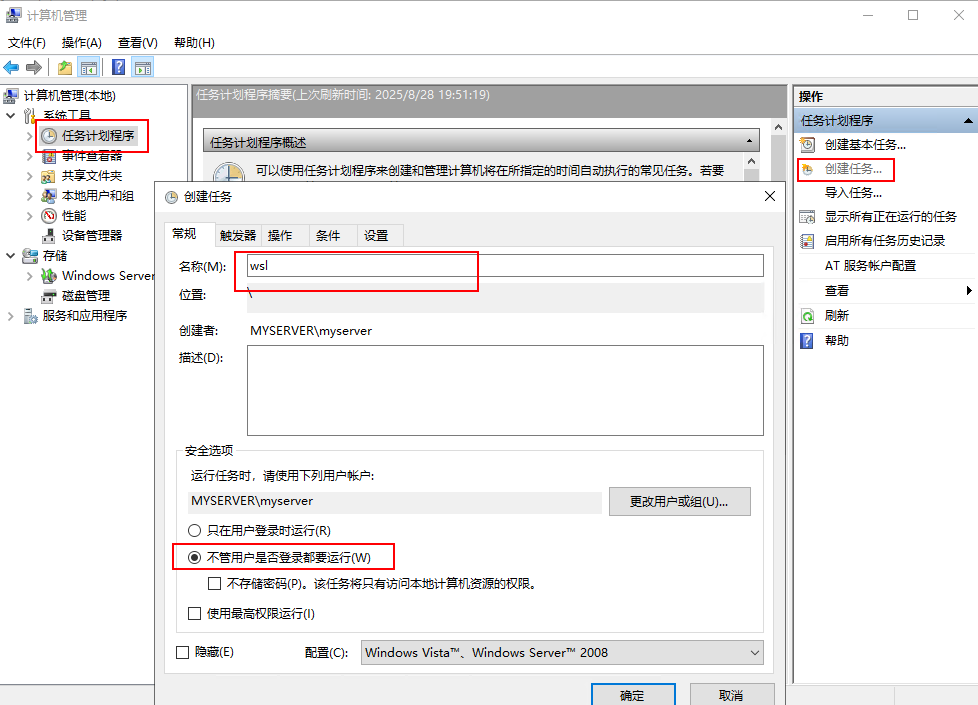Screen dimensions: 978x705
Task: Click 启用所有任务历史记录 icon
Action: [807, 241]
